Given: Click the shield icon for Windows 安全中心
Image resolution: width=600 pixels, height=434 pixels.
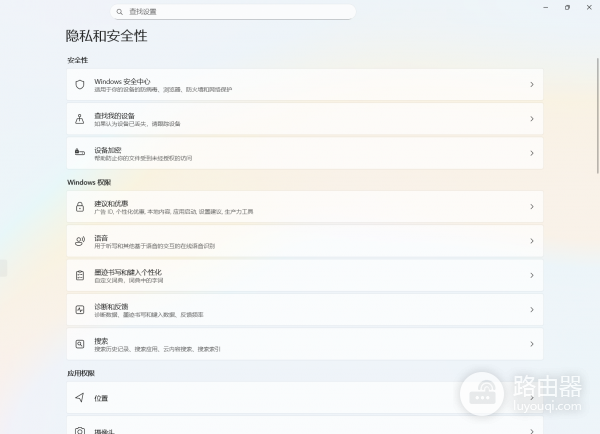Looking at the screenshot, I should [x=80, y=85].
